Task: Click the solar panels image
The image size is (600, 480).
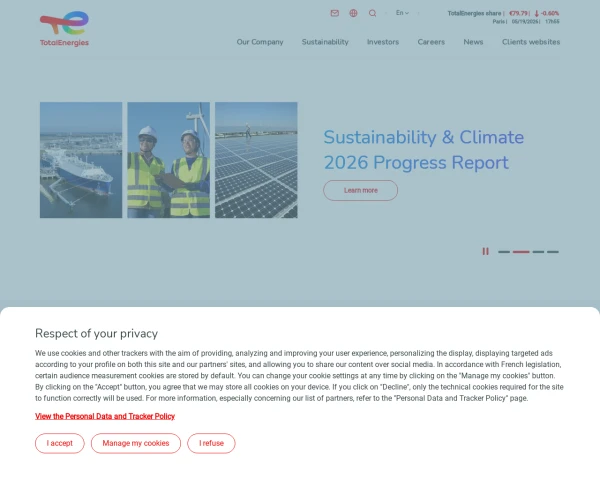Action: coord(256,160)
